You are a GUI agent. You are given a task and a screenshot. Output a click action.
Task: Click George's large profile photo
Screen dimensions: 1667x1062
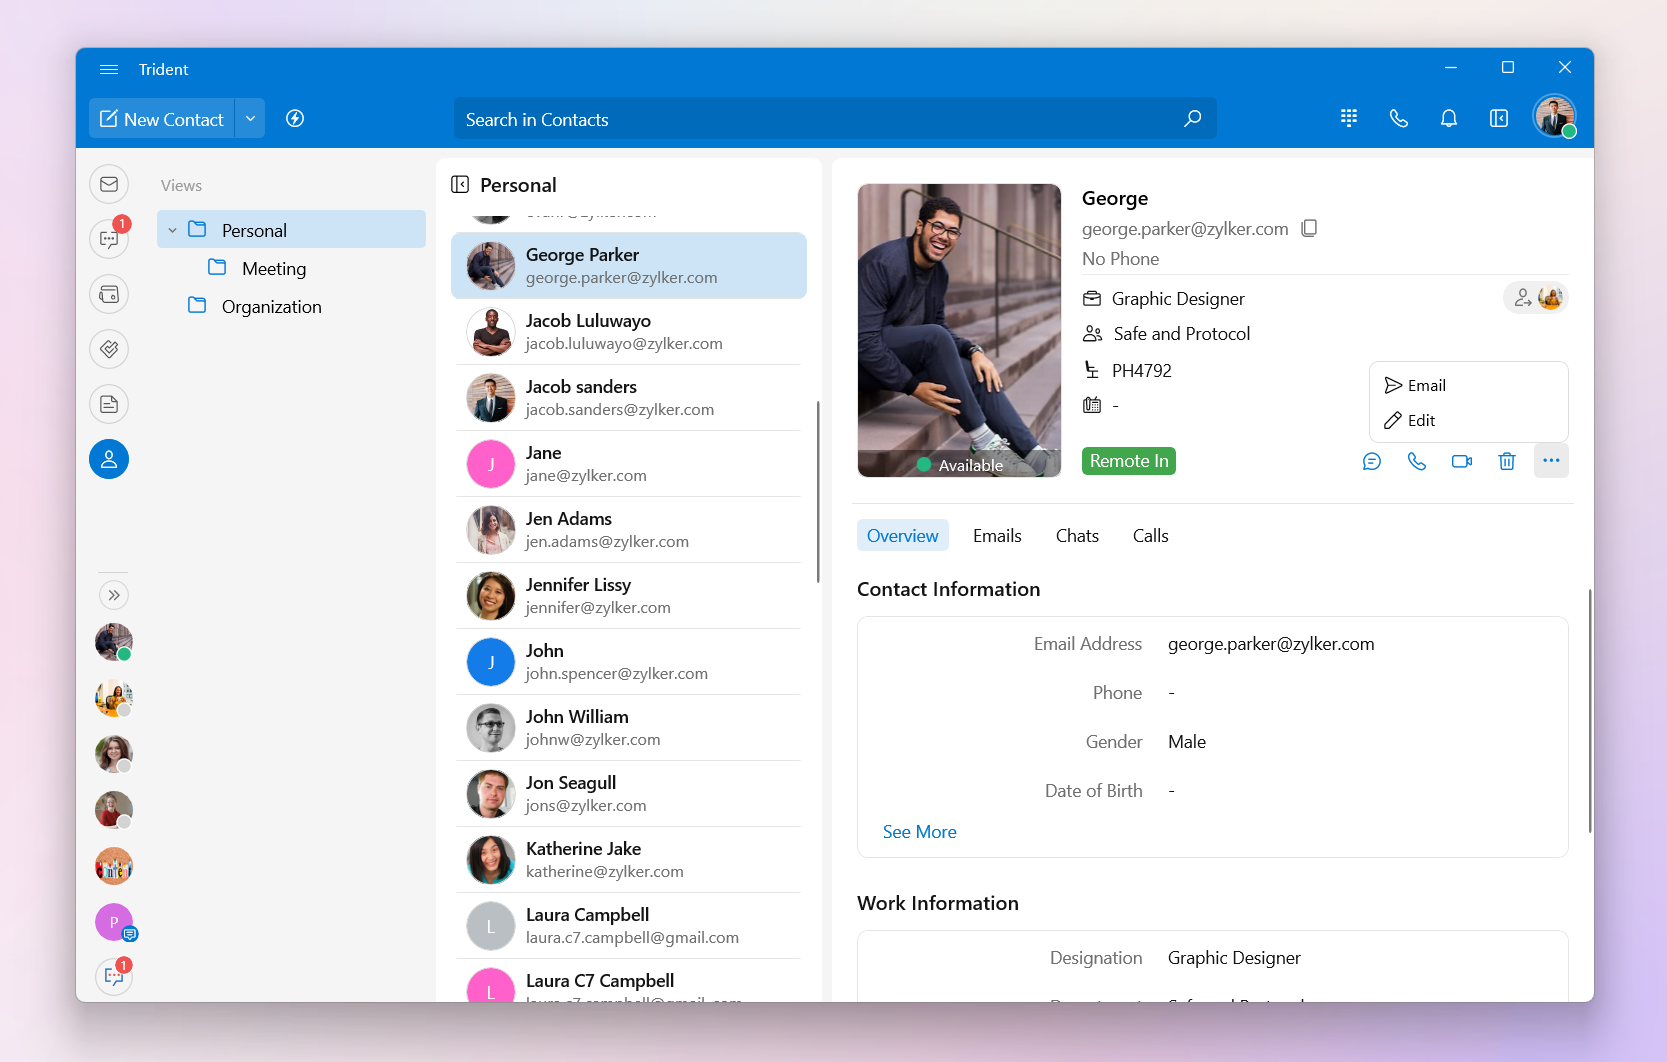(959, 330)
